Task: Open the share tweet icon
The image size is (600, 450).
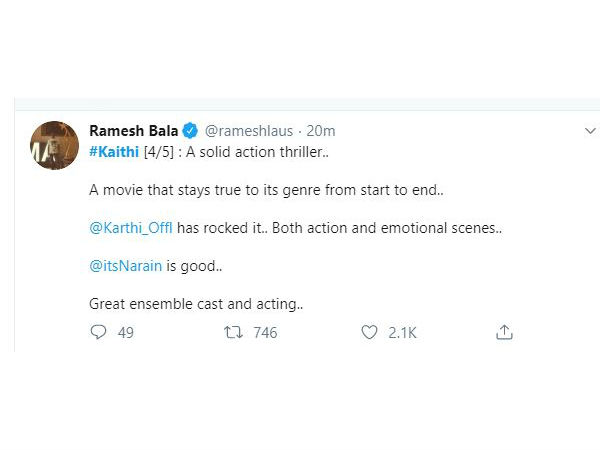Action: [505, 331]
